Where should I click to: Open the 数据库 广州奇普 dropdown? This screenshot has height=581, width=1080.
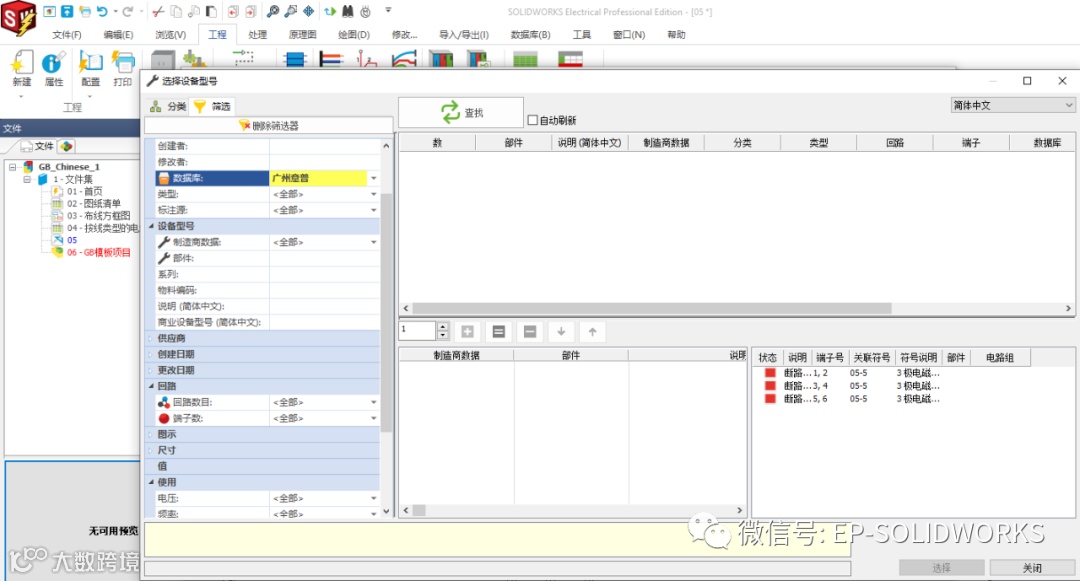(x=373, y=178)
